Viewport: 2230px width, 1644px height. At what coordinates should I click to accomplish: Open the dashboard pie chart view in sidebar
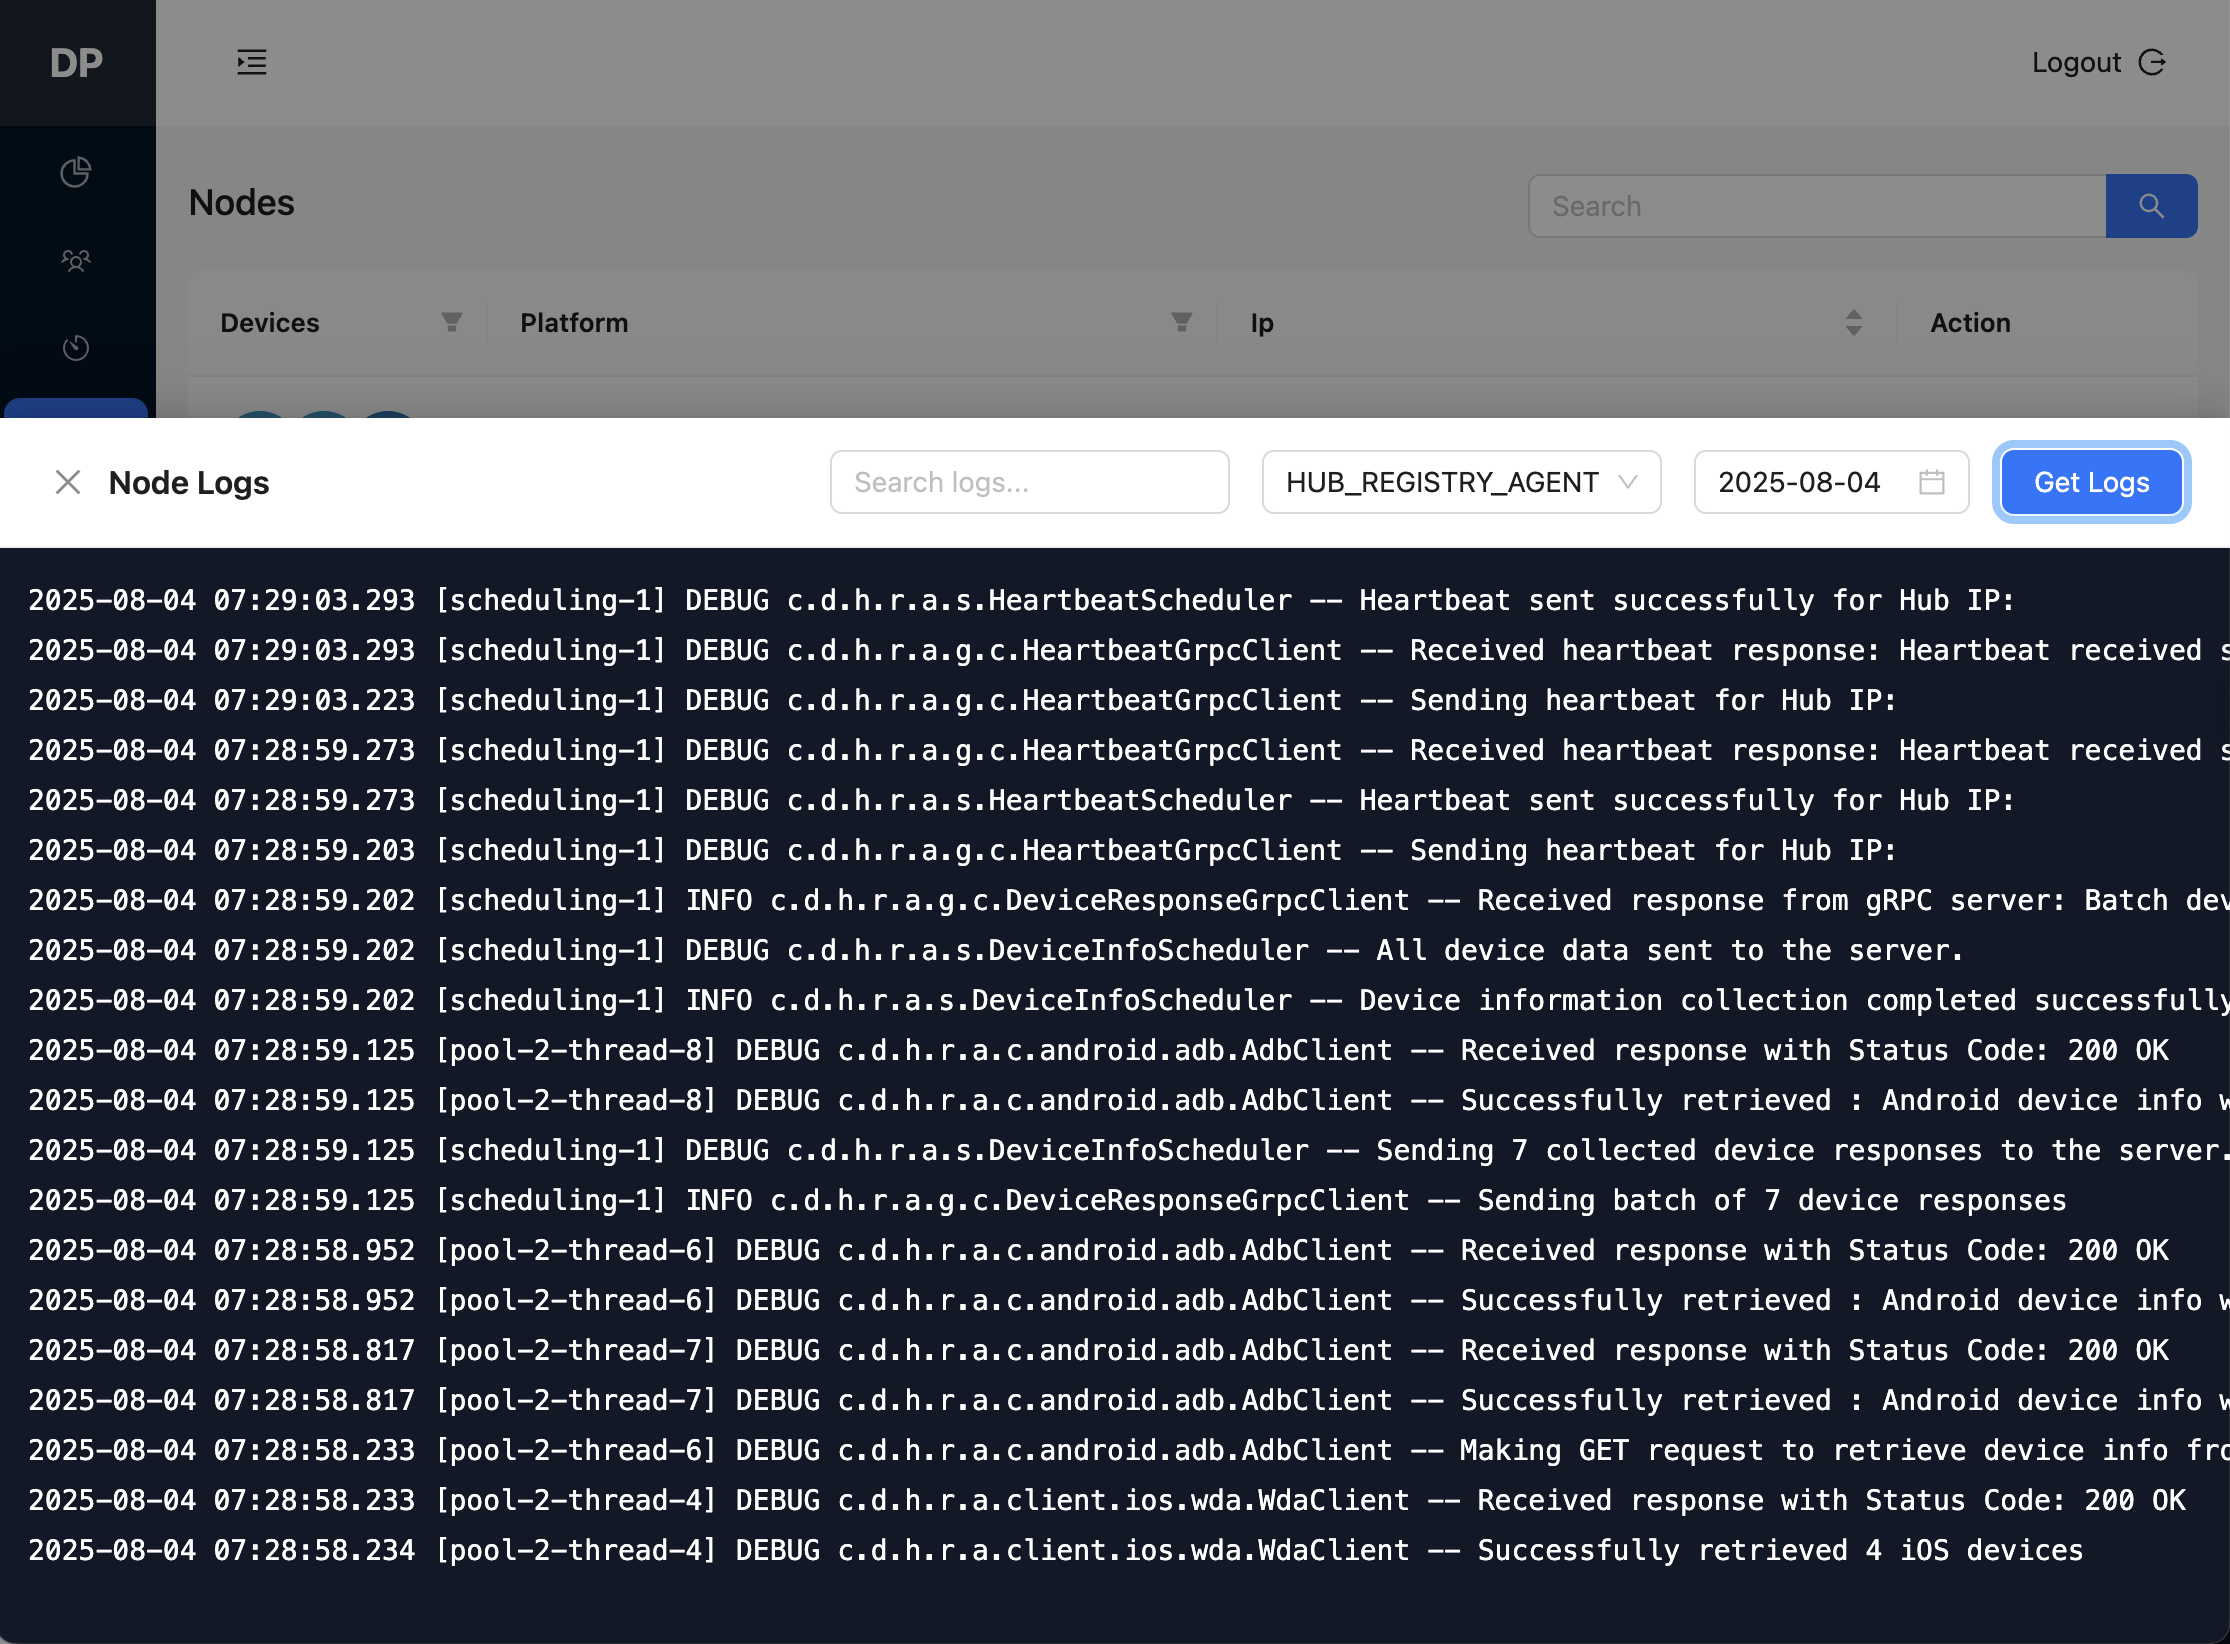76,172
